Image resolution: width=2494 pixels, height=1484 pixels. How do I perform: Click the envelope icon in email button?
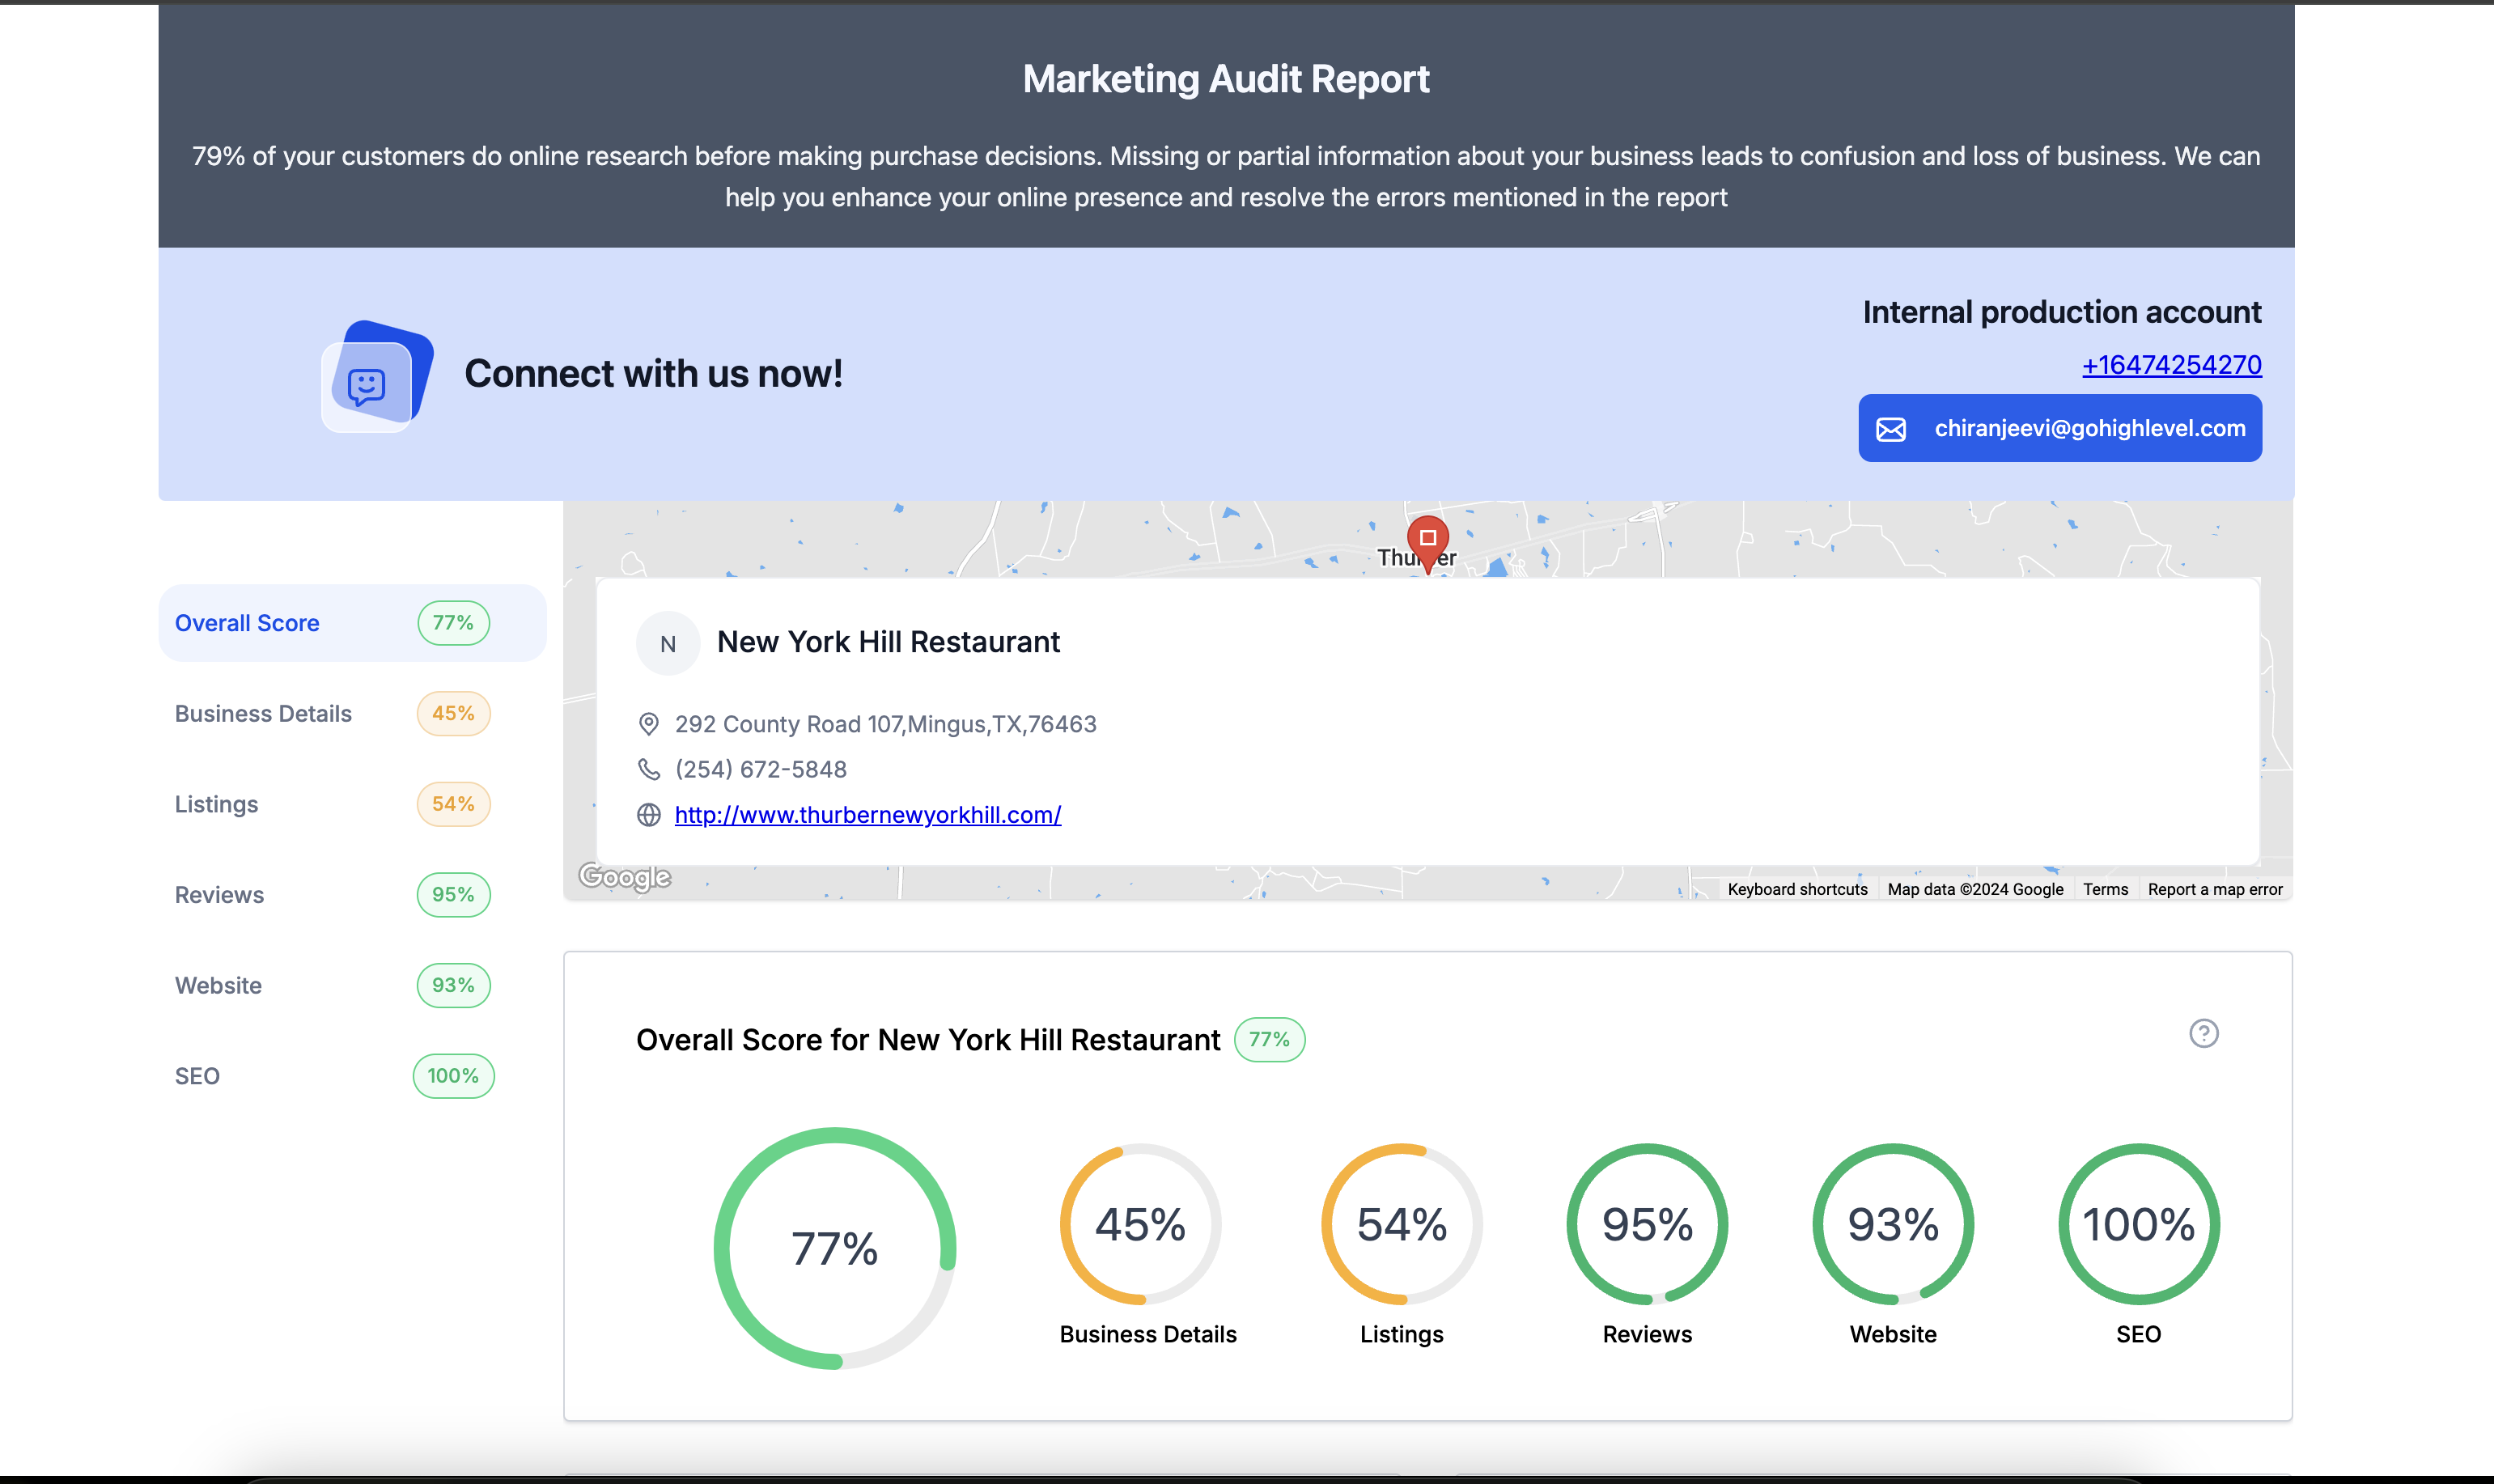[x=1890, y=429]
